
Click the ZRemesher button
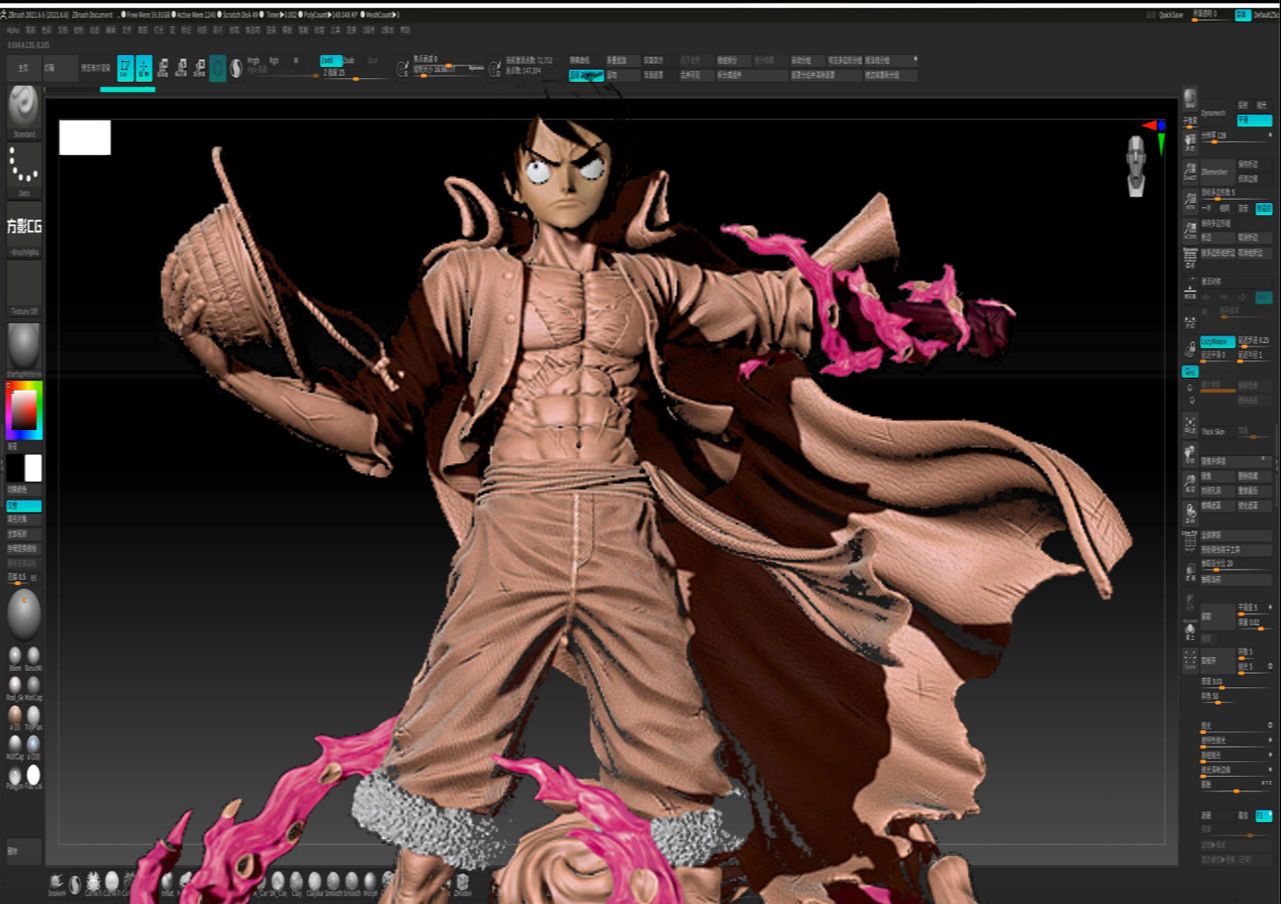coord(1217,172)
